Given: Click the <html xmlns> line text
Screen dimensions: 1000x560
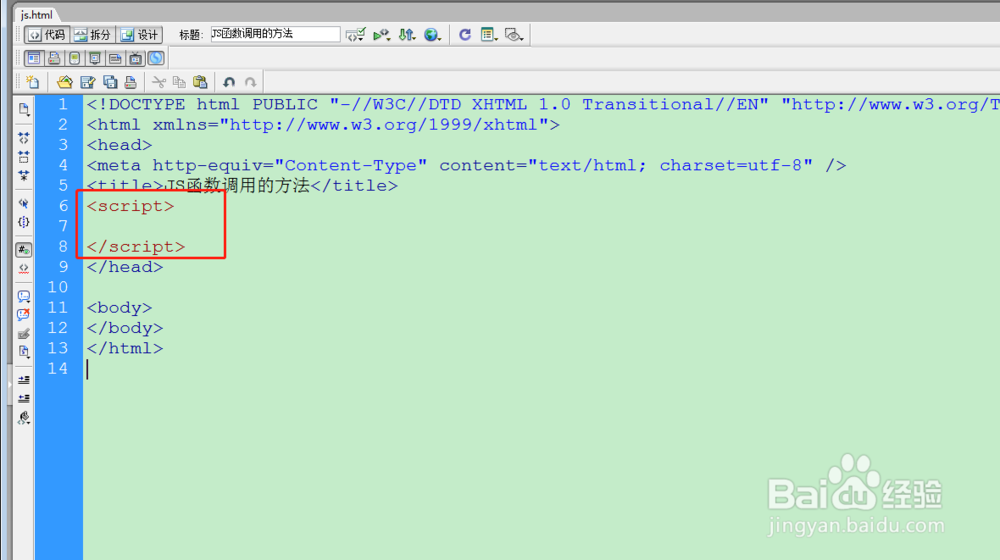Looking at the screenshot, I should (323, 124).
